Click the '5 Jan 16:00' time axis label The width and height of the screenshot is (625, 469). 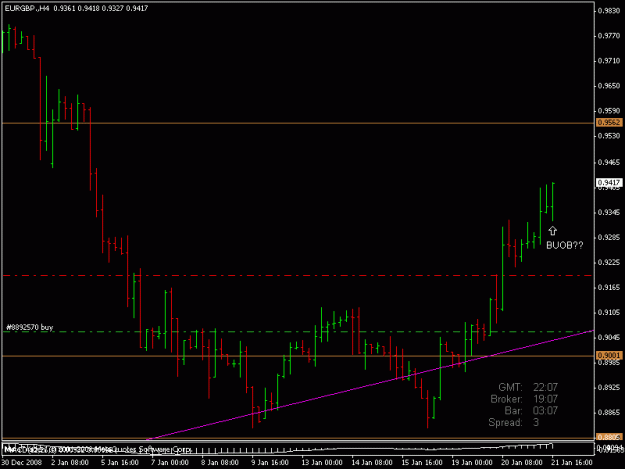(x=120, y=462)
